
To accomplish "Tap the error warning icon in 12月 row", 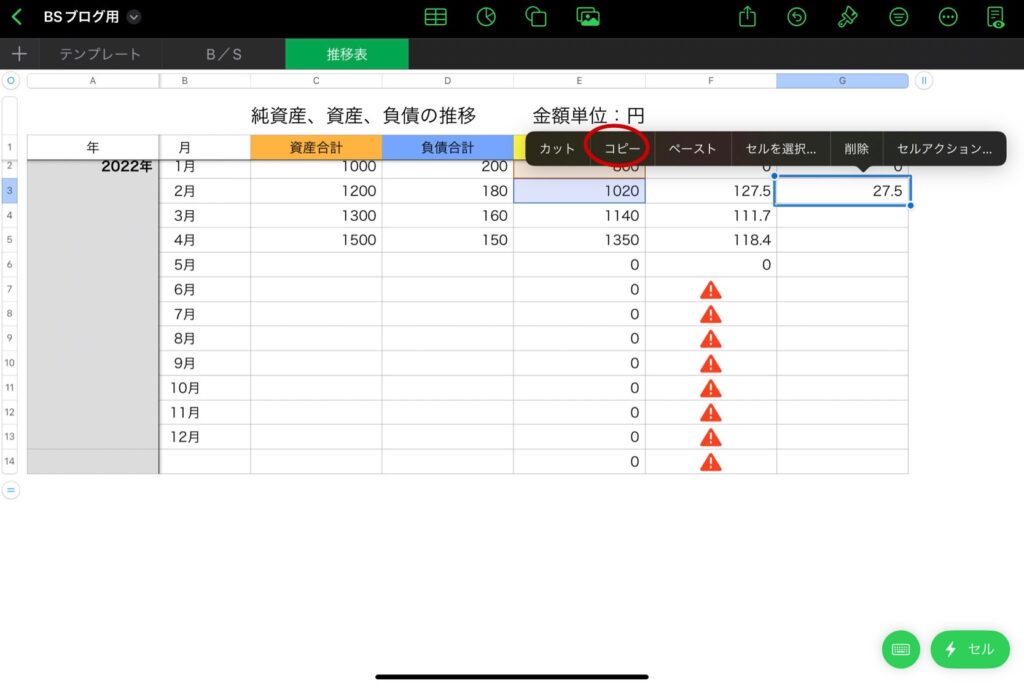I will [711, 438].
